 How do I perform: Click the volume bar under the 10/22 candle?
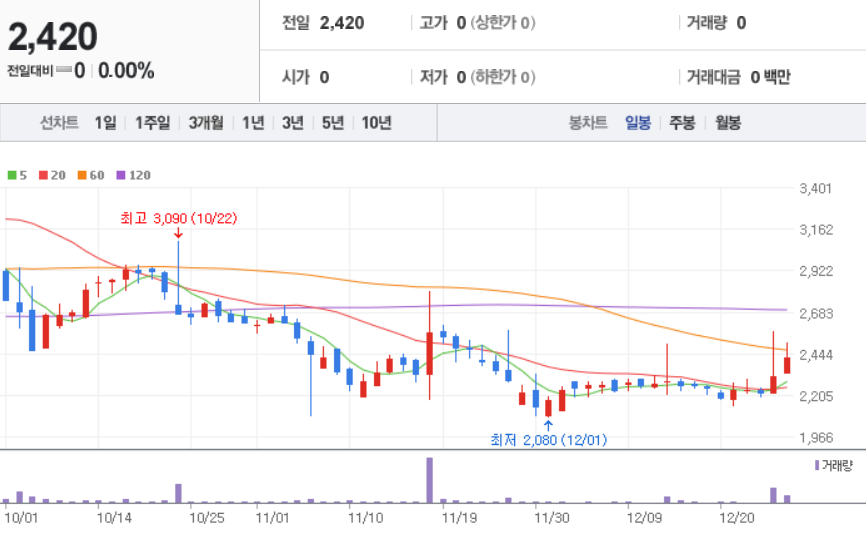[178, 493]
